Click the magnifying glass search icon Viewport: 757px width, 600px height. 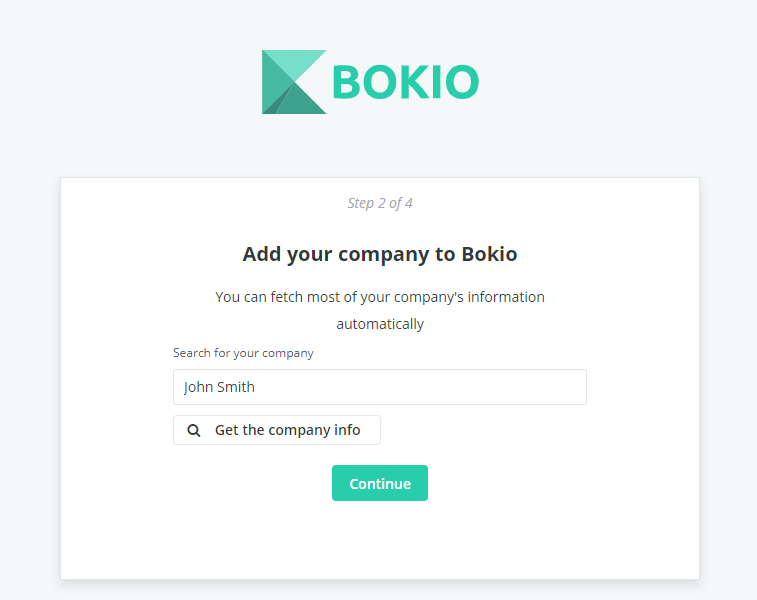[x=194, y=430]
